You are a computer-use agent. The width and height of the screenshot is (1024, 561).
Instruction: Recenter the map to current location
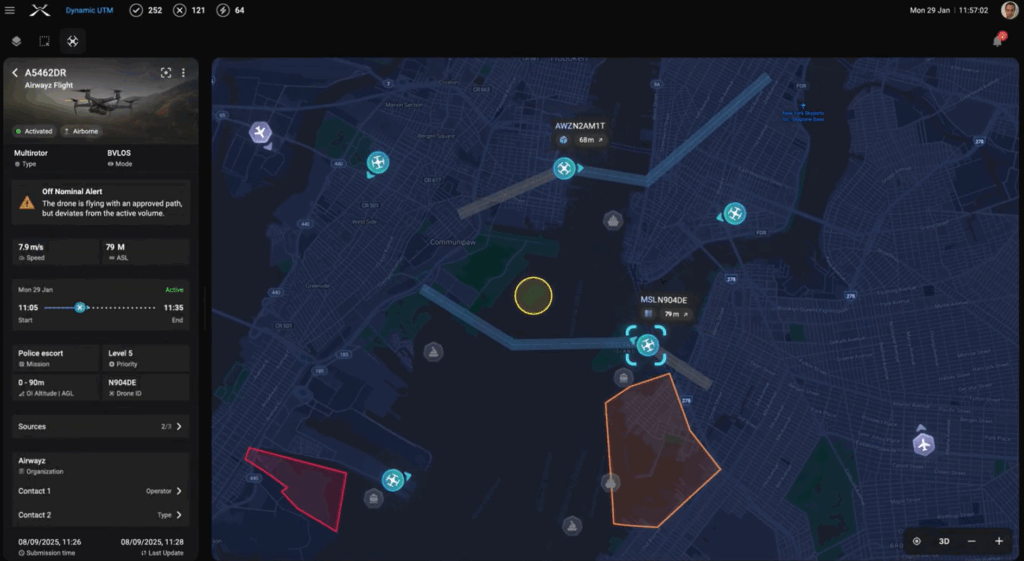(x=916, y=541)
